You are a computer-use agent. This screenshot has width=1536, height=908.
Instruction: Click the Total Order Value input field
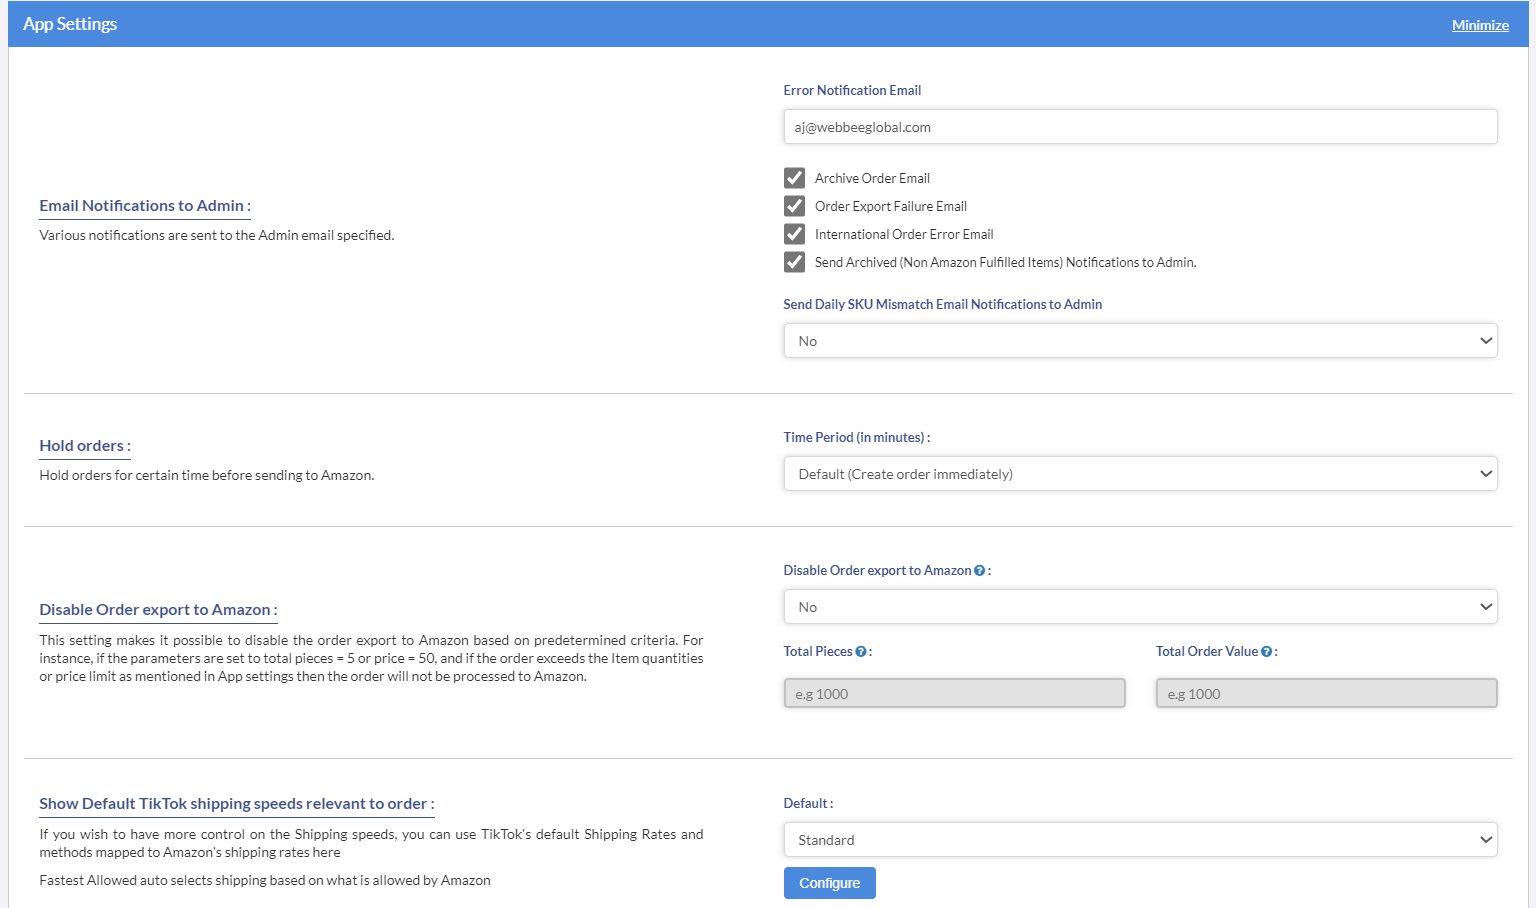(1326, 694)
